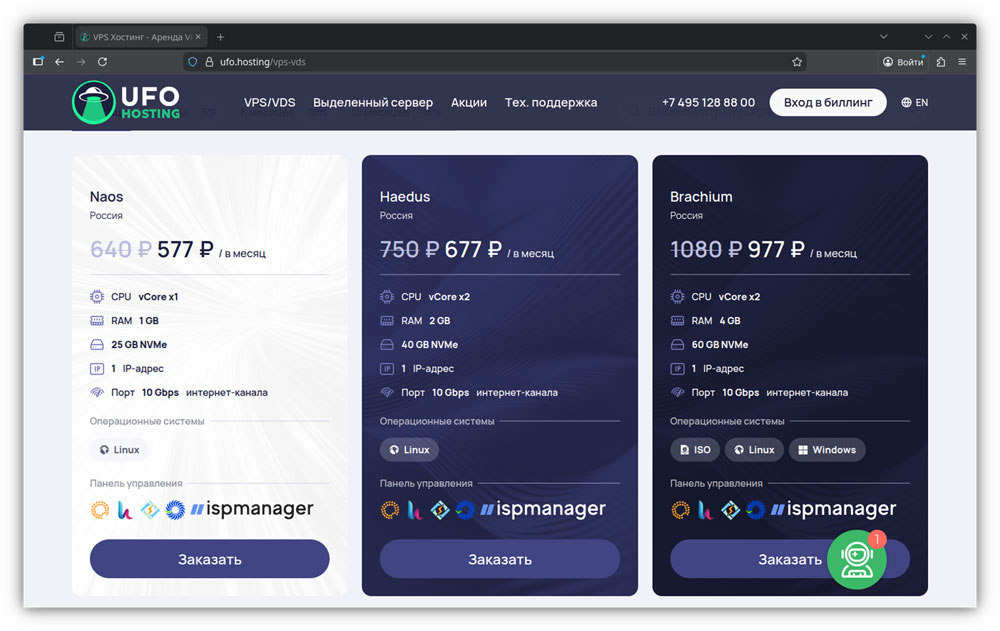
Task: Select the Windows option on the Brachium plan
Action: coord(827,449)
